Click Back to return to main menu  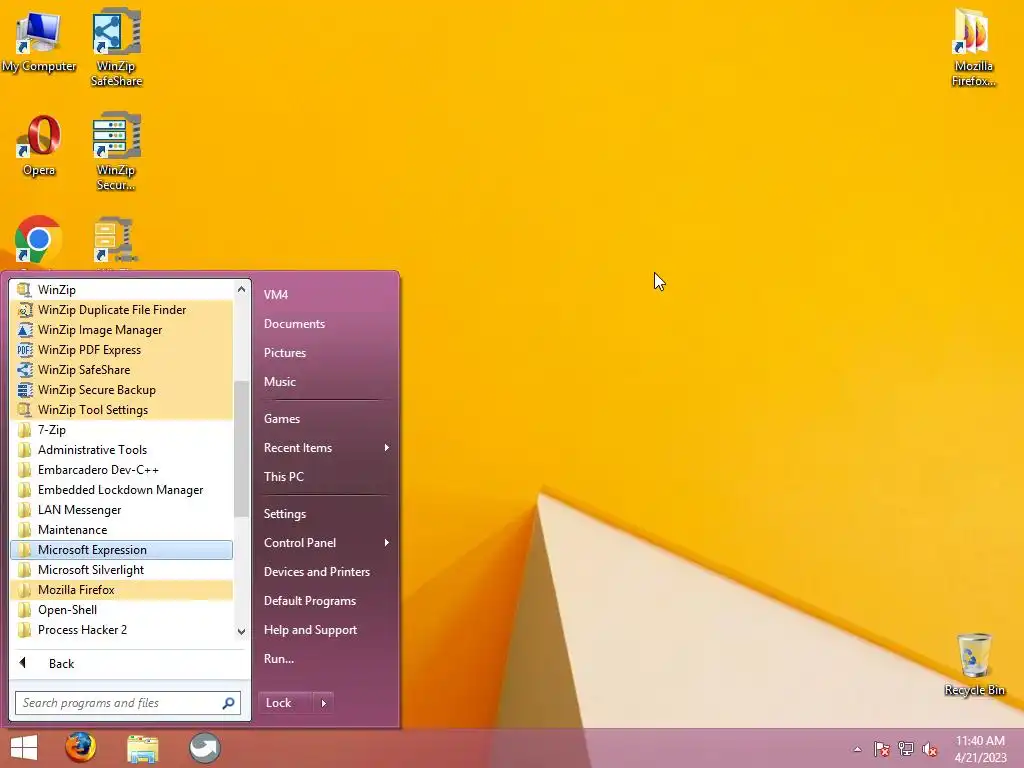tap(129, 664)
